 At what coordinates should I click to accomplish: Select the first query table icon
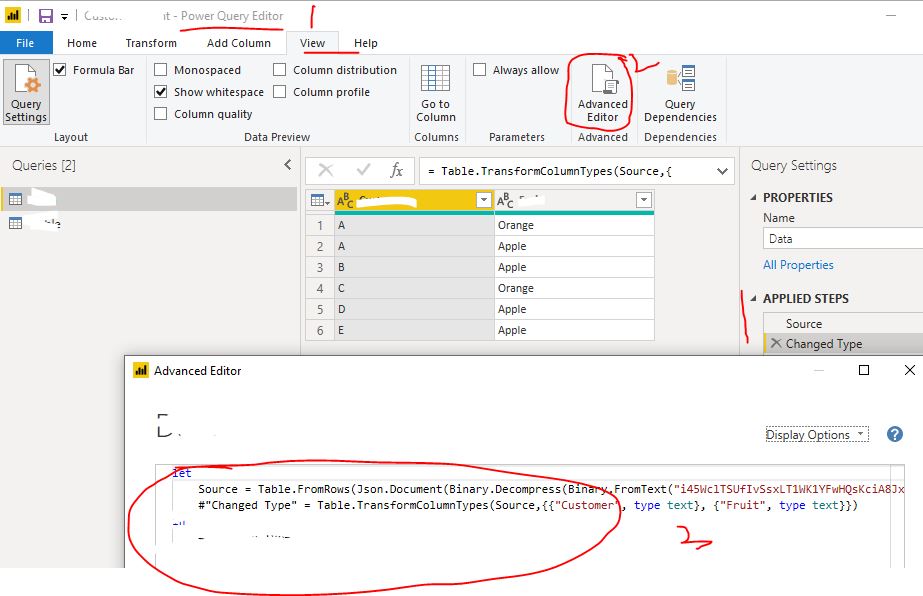point(15,199)
